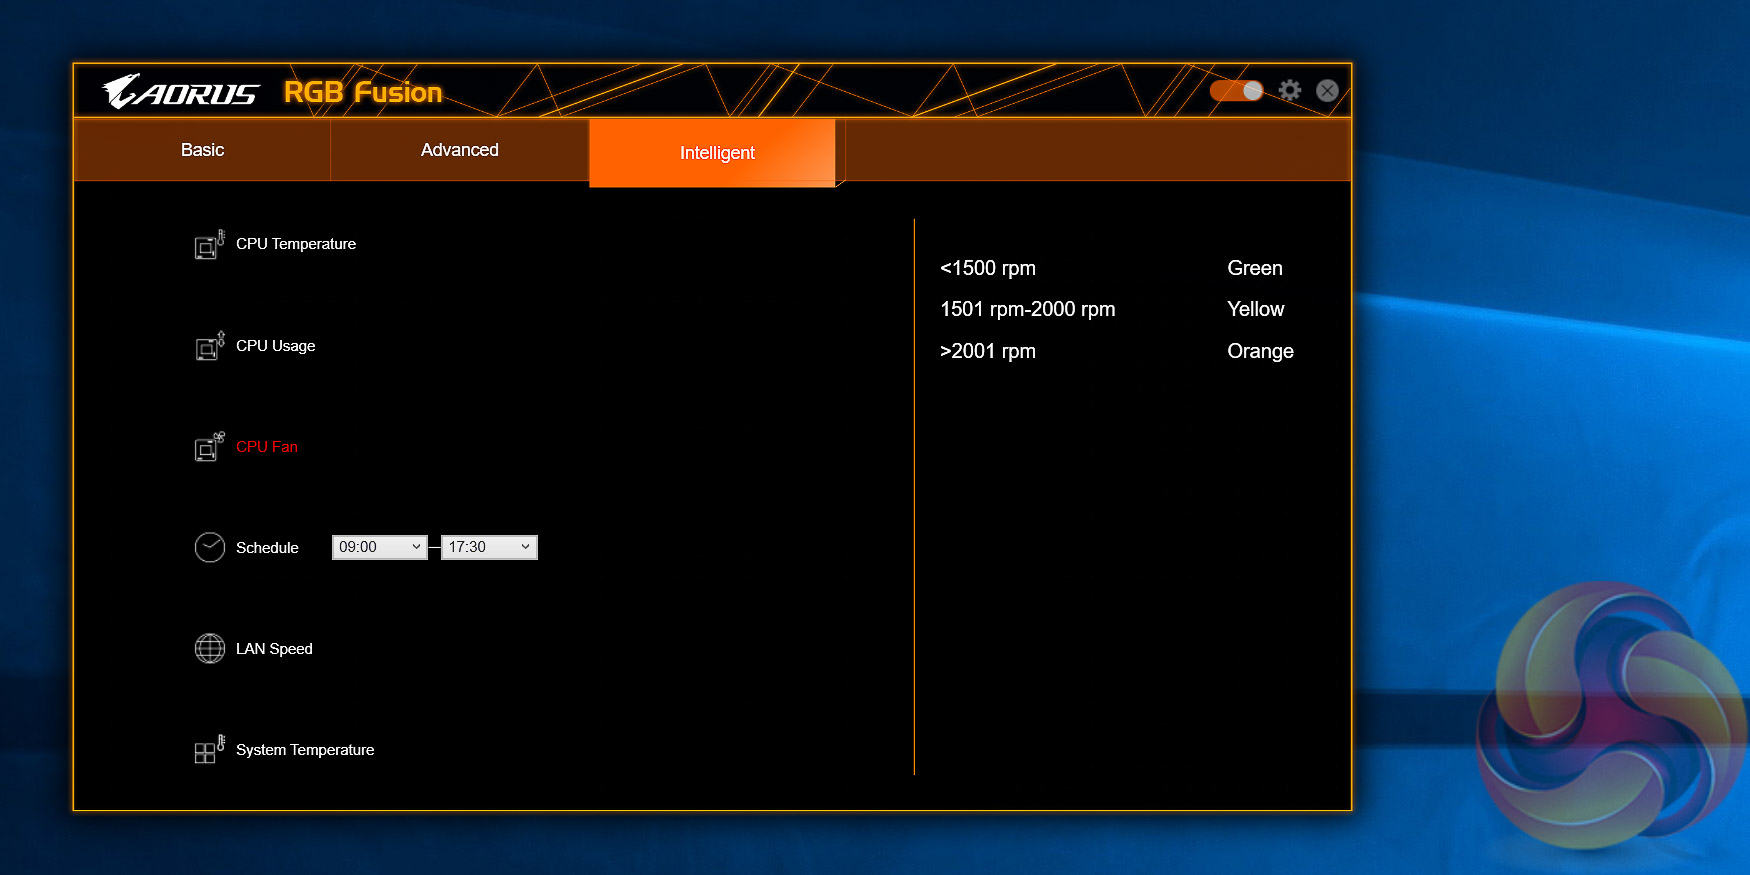Image resolution: width=1750 pixels, height=875 pixels.
Task: Click the CPU Temperature chip icon
Action: pos(208,245)
